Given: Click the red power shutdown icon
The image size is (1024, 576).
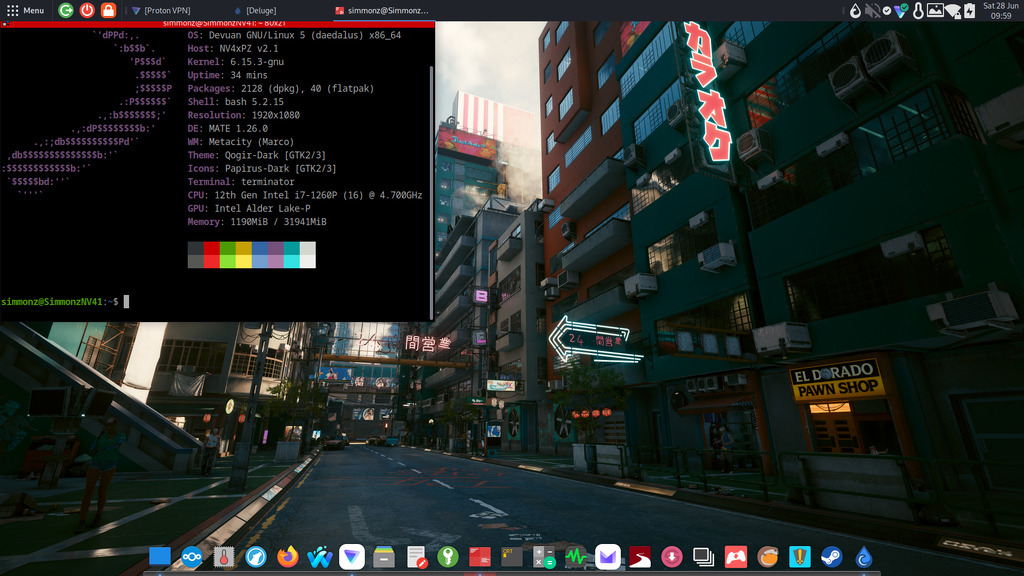Looking at the screenshot, I should [87, 10].
